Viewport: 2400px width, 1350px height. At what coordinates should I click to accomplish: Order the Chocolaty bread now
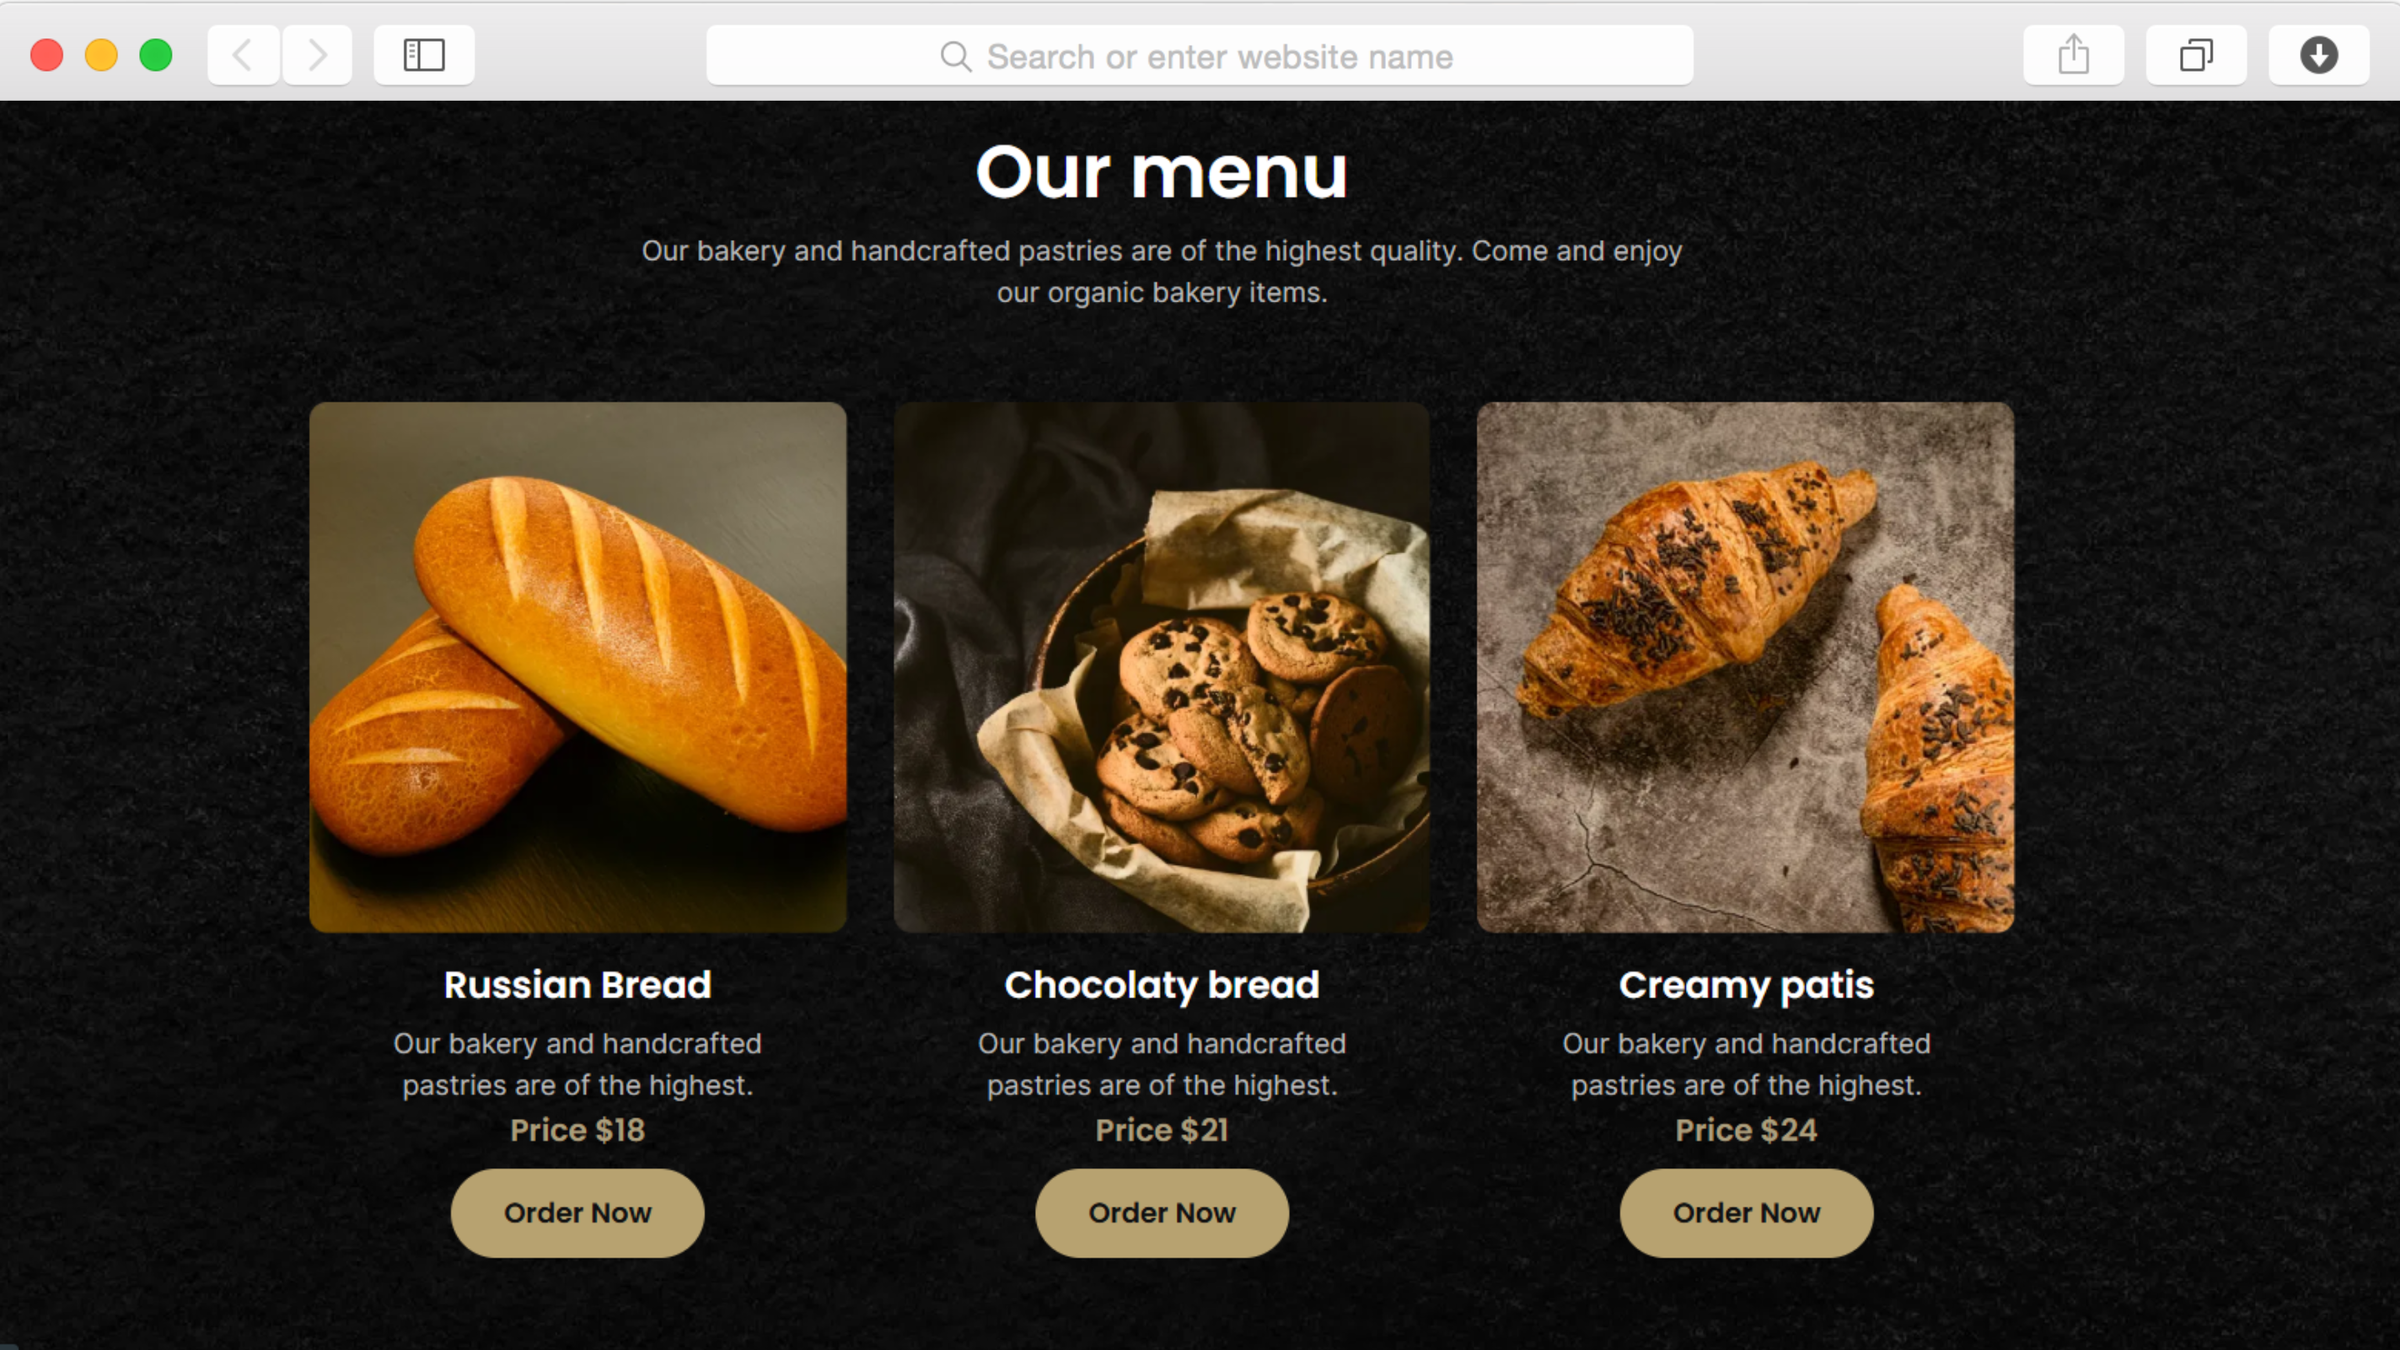point(1162,1213)
